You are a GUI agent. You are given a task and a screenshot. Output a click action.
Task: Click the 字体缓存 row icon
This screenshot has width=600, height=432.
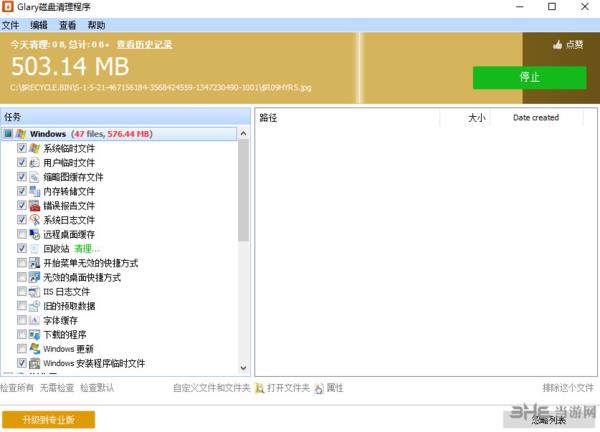34,320
